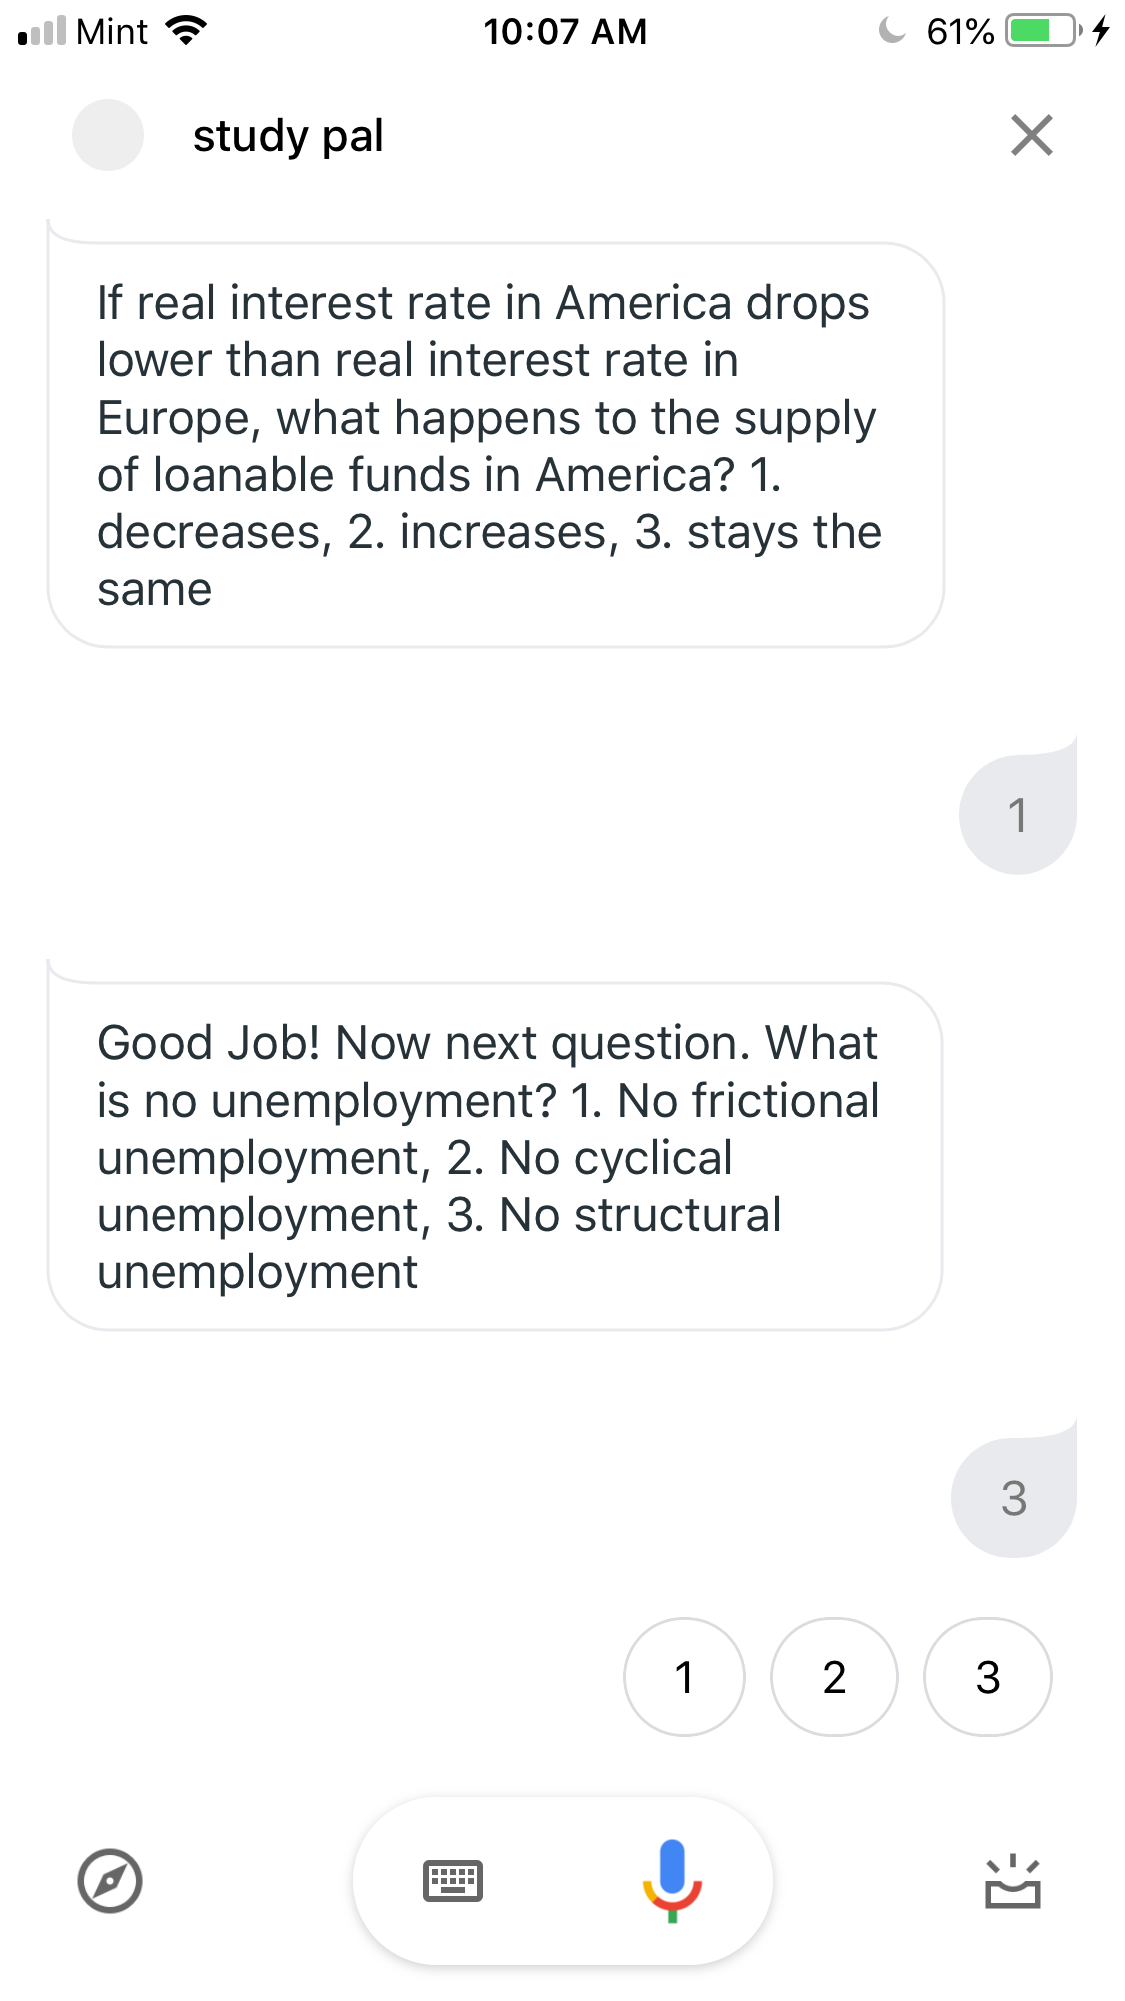Select suggestion chip 3
Screen dimensions: 1125x2001
987,1677
